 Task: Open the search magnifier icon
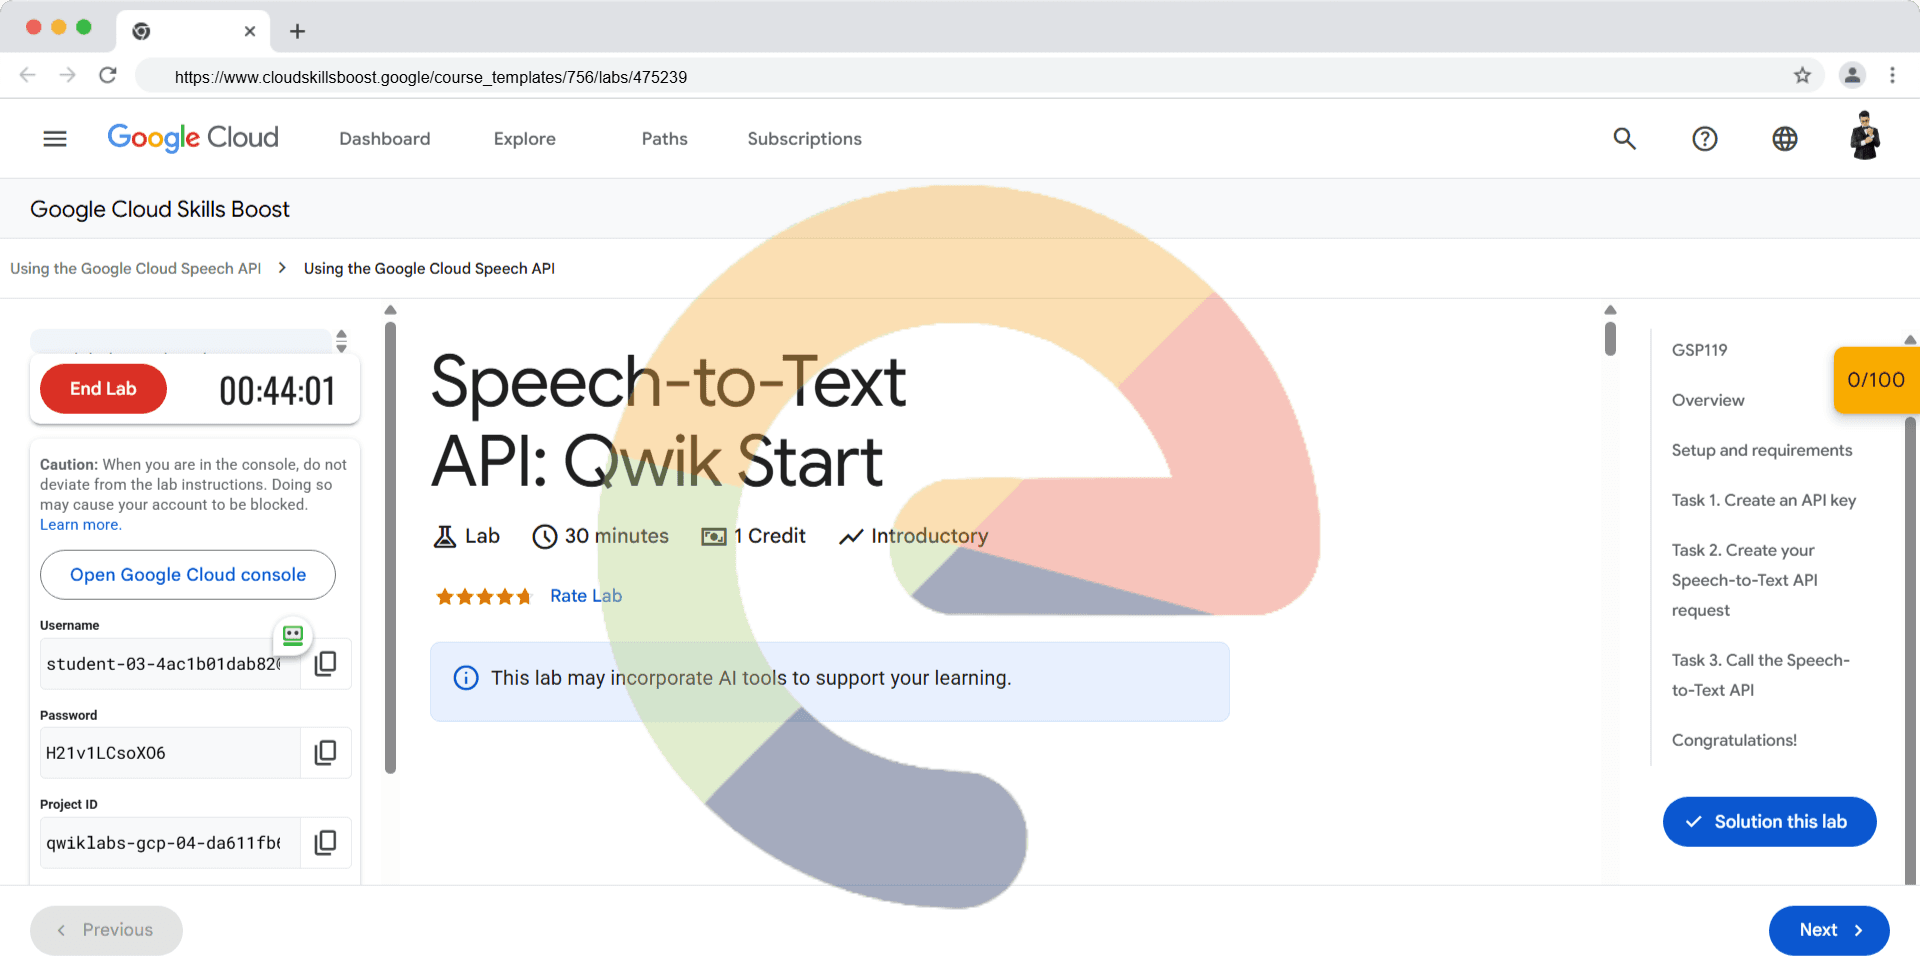(1625, 139)
